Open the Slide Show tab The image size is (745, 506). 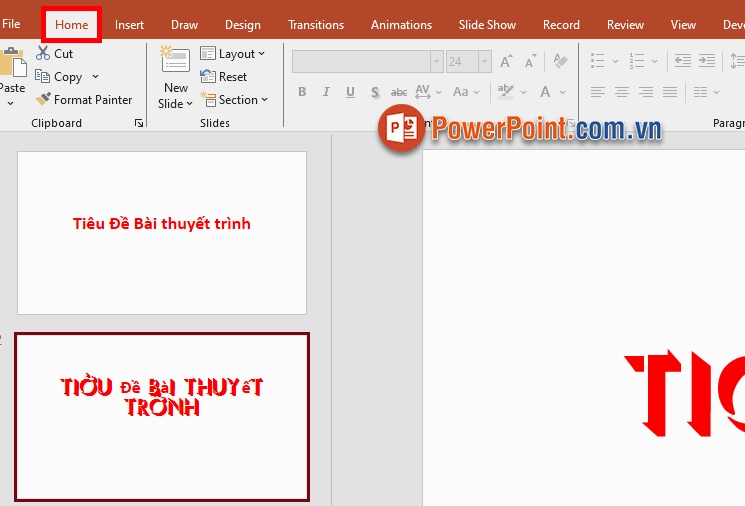[x=487, y=25]
